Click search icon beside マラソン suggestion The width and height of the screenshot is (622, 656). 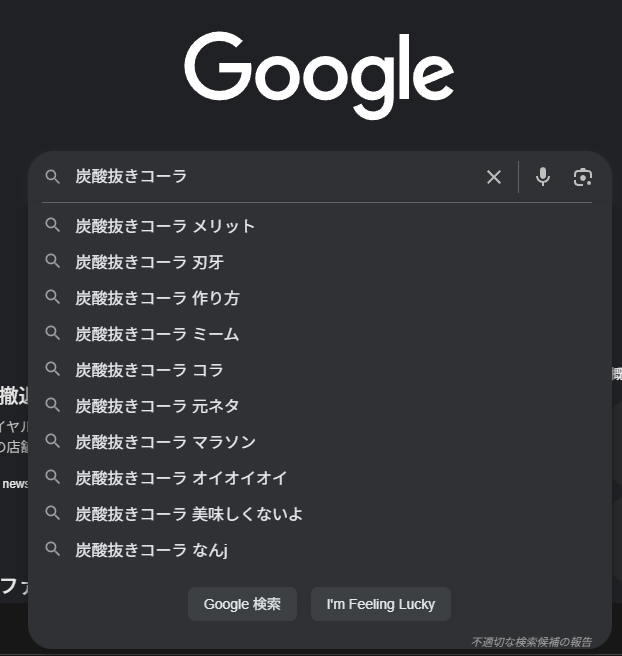point(53,442)
